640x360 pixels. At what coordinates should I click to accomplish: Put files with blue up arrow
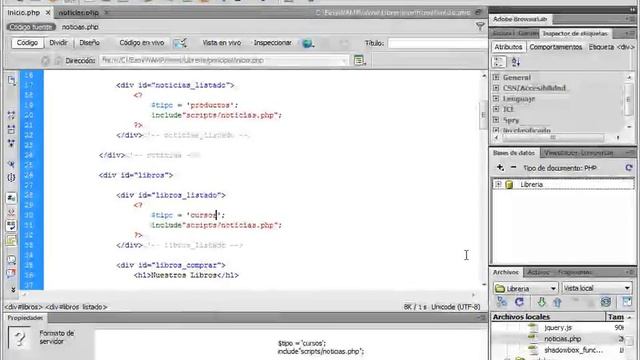[557, 302]
